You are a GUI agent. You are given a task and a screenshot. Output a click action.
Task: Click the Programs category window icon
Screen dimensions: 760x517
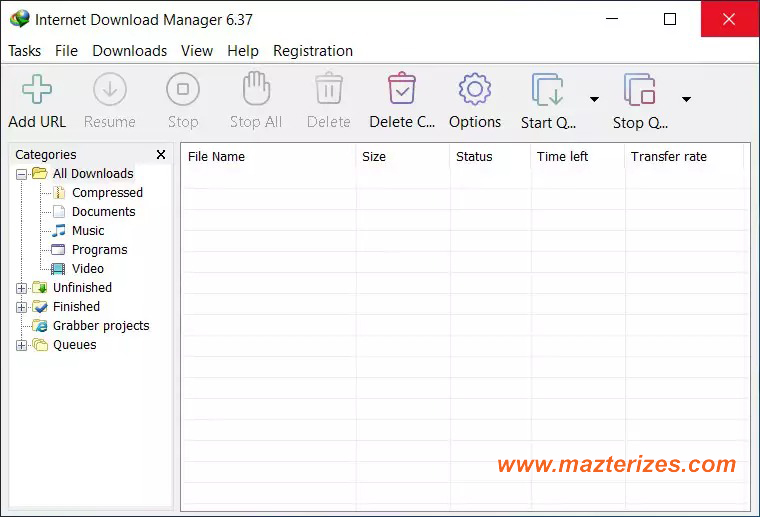pyautogui.click(x=58, y=250)
